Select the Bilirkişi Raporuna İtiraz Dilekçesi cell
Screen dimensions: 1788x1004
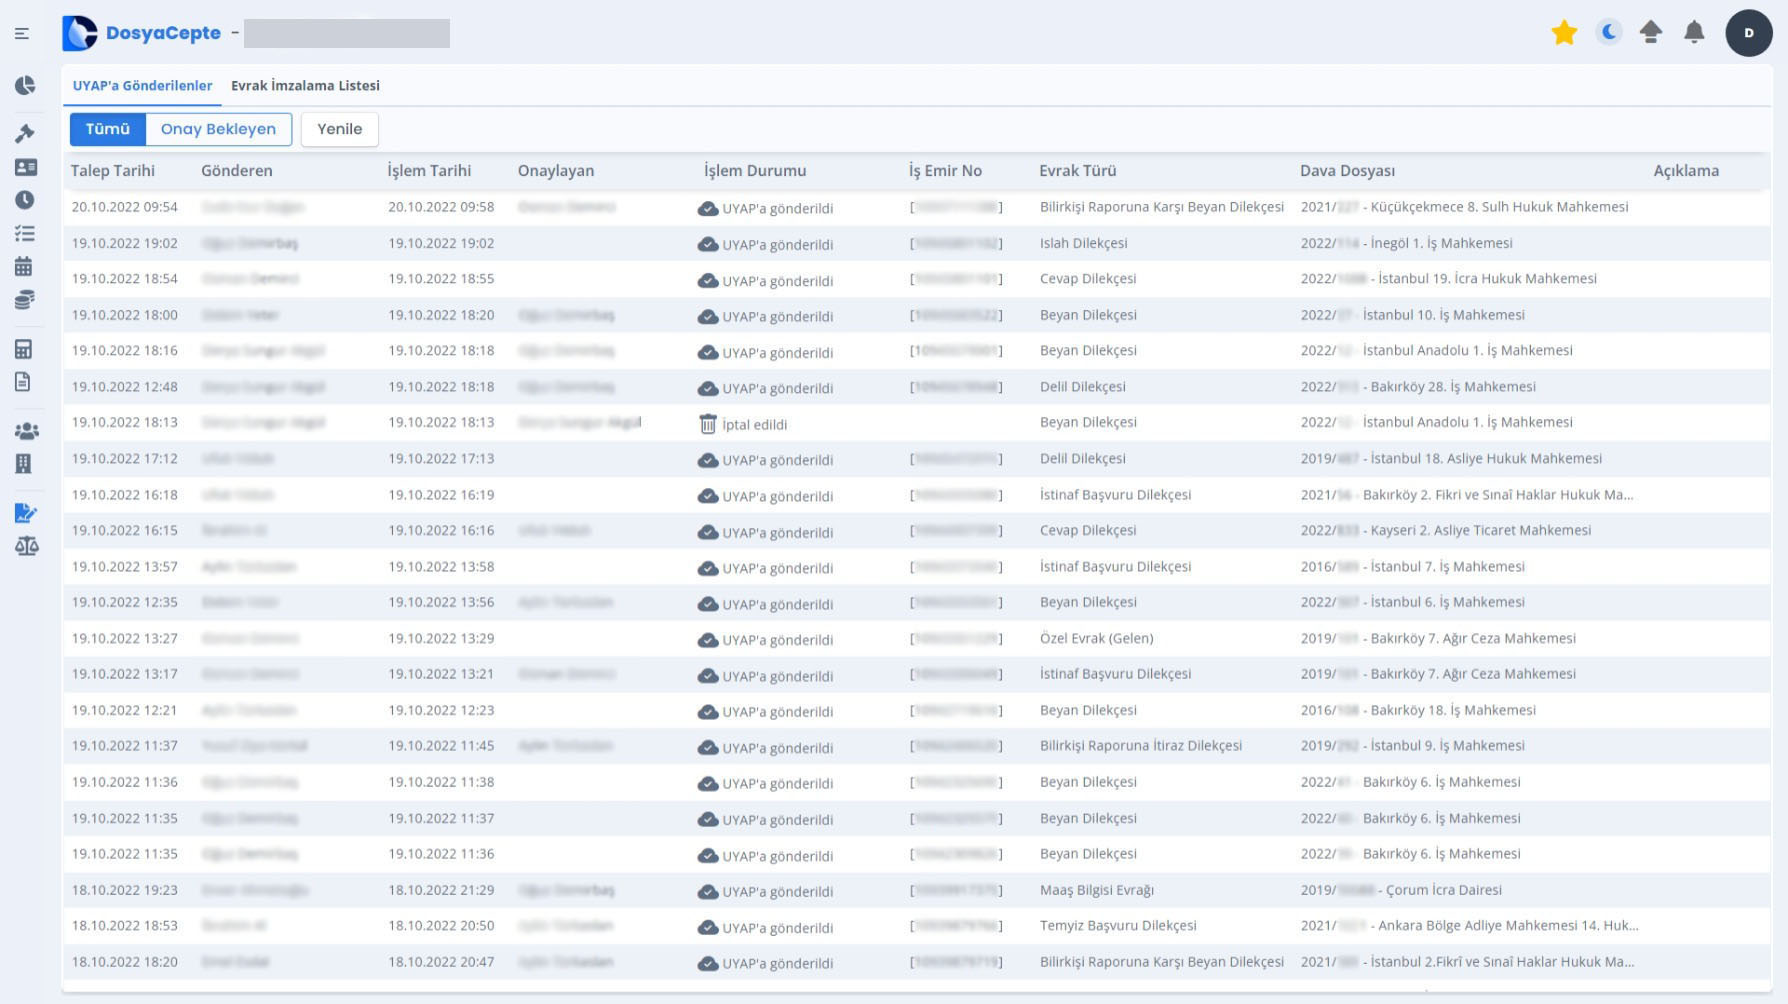coord(1141,746)
